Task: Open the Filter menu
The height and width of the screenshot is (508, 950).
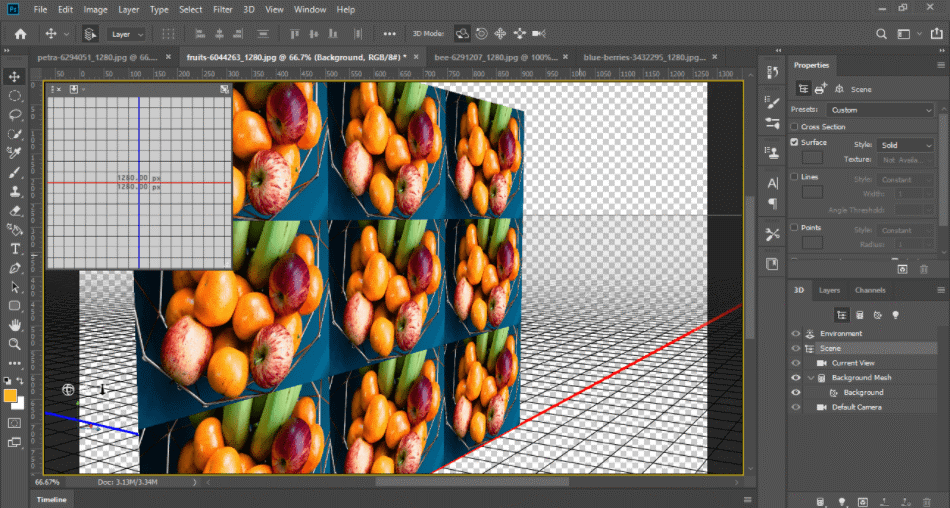Action: 222,10
